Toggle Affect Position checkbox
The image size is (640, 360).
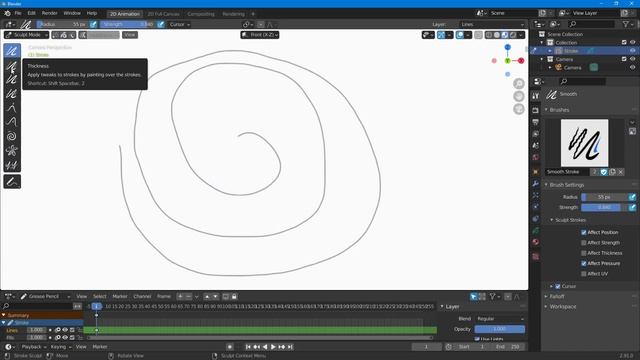pos(584,232)
